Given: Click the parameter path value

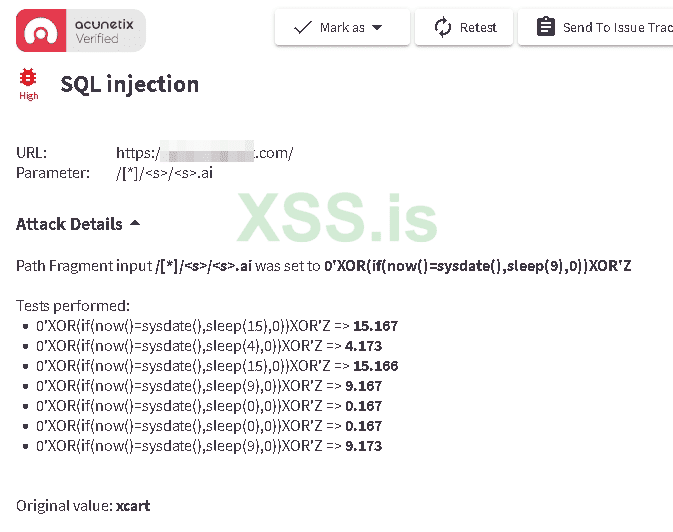Looking at the screenshot, I should coord(164,173).
